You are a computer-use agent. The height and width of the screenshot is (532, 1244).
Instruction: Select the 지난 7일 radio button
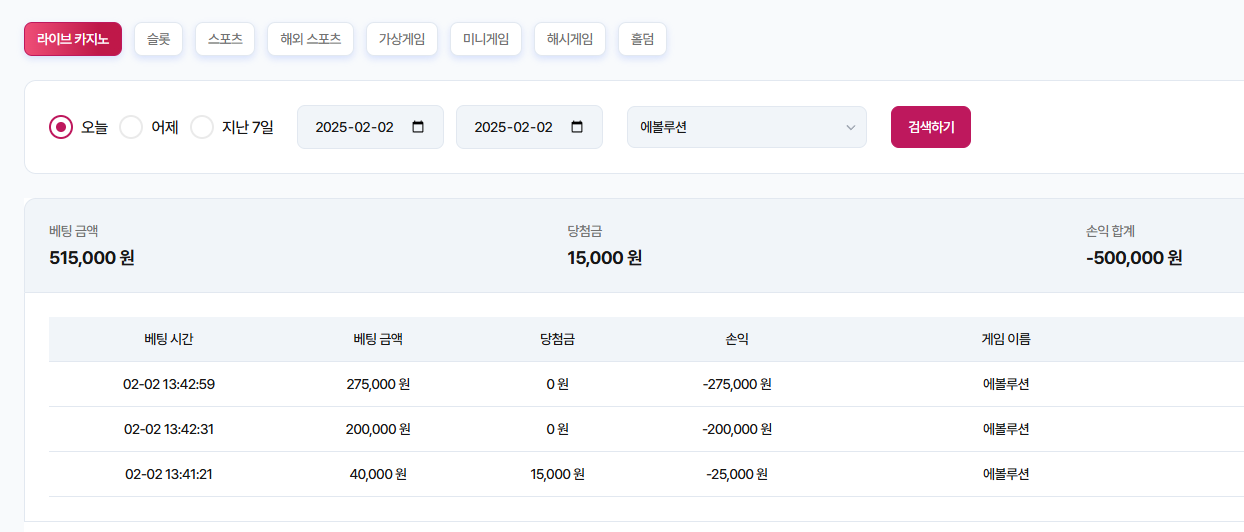pyautogui.click(x=202, y=127)
